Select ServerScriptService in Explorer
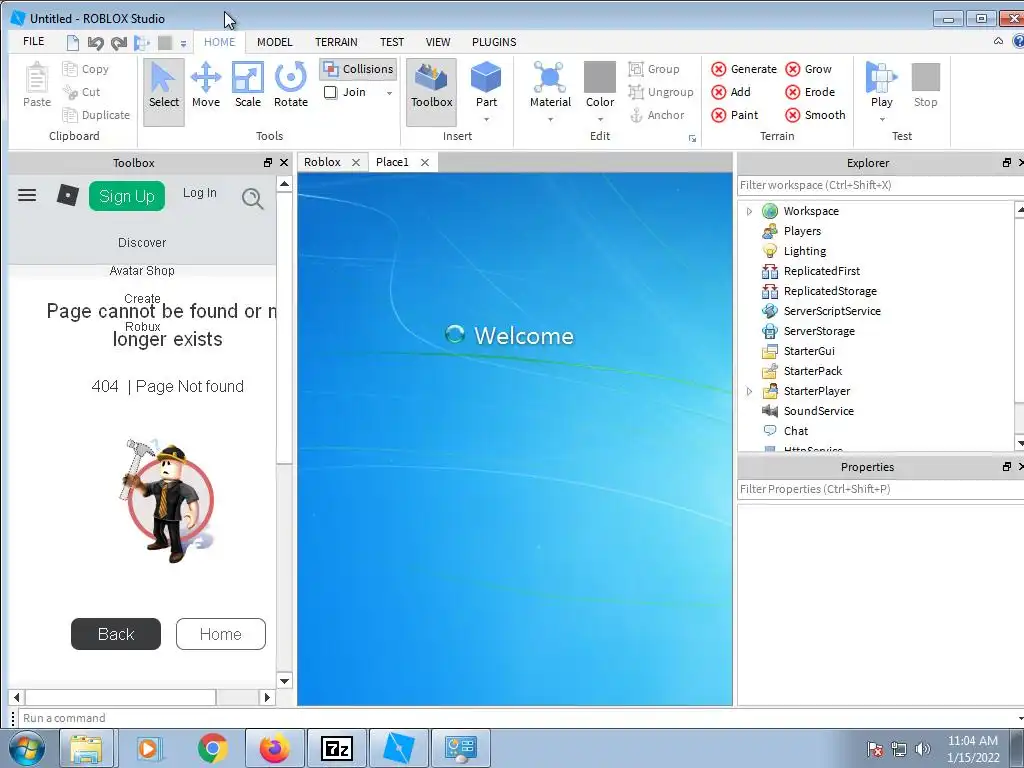Viewport: 1024px width, 768px height. click(831, 312)
